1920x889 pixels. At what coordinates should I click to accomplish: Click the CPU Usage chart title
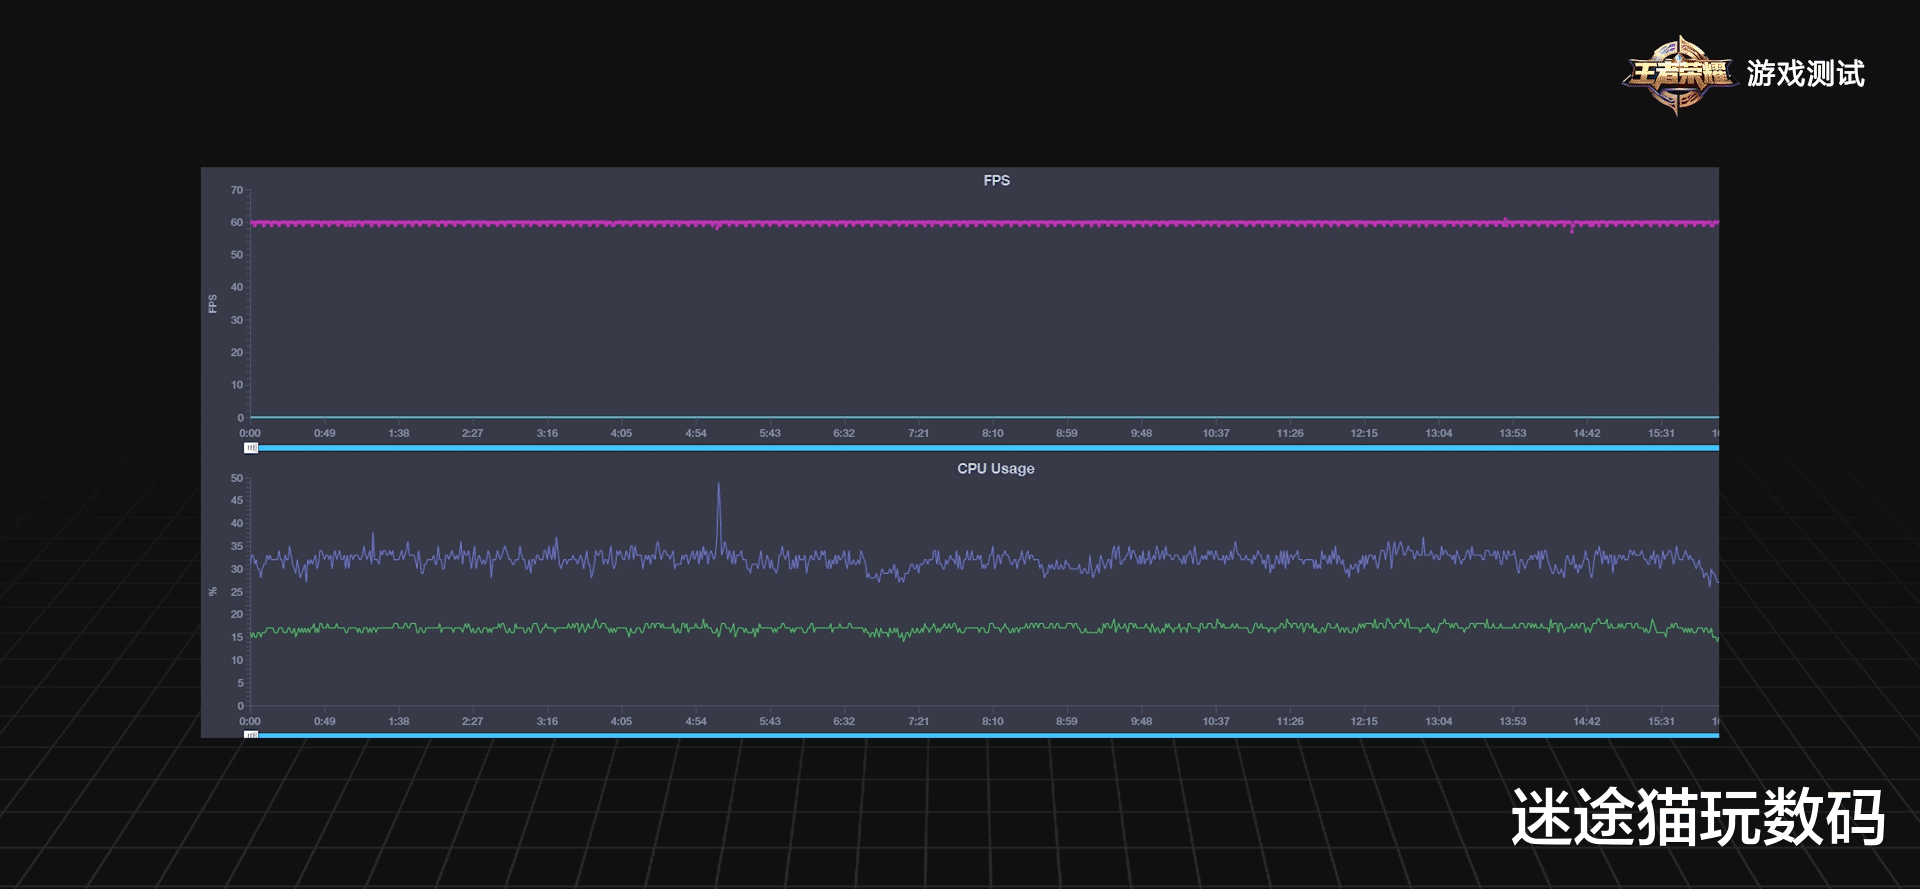coord(995,469)
